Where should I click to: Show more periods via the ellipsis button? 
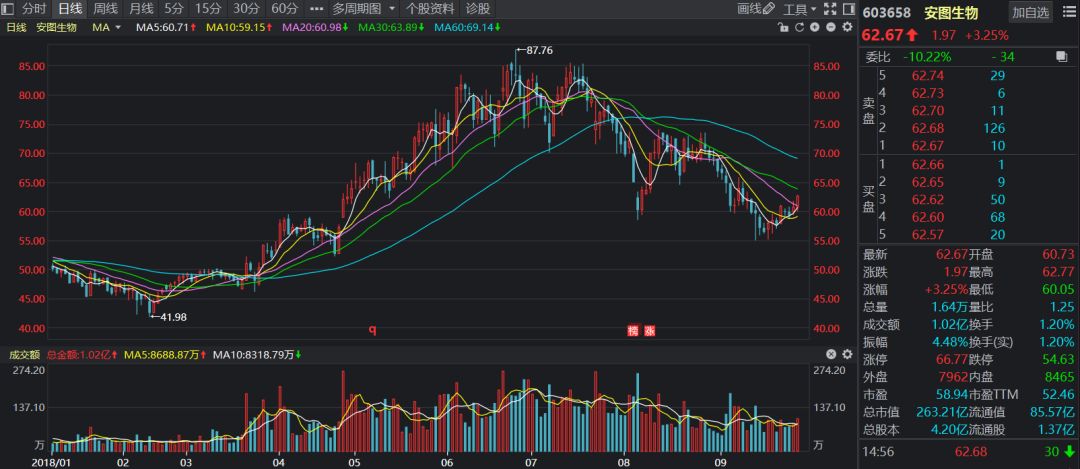click(316, 9)
